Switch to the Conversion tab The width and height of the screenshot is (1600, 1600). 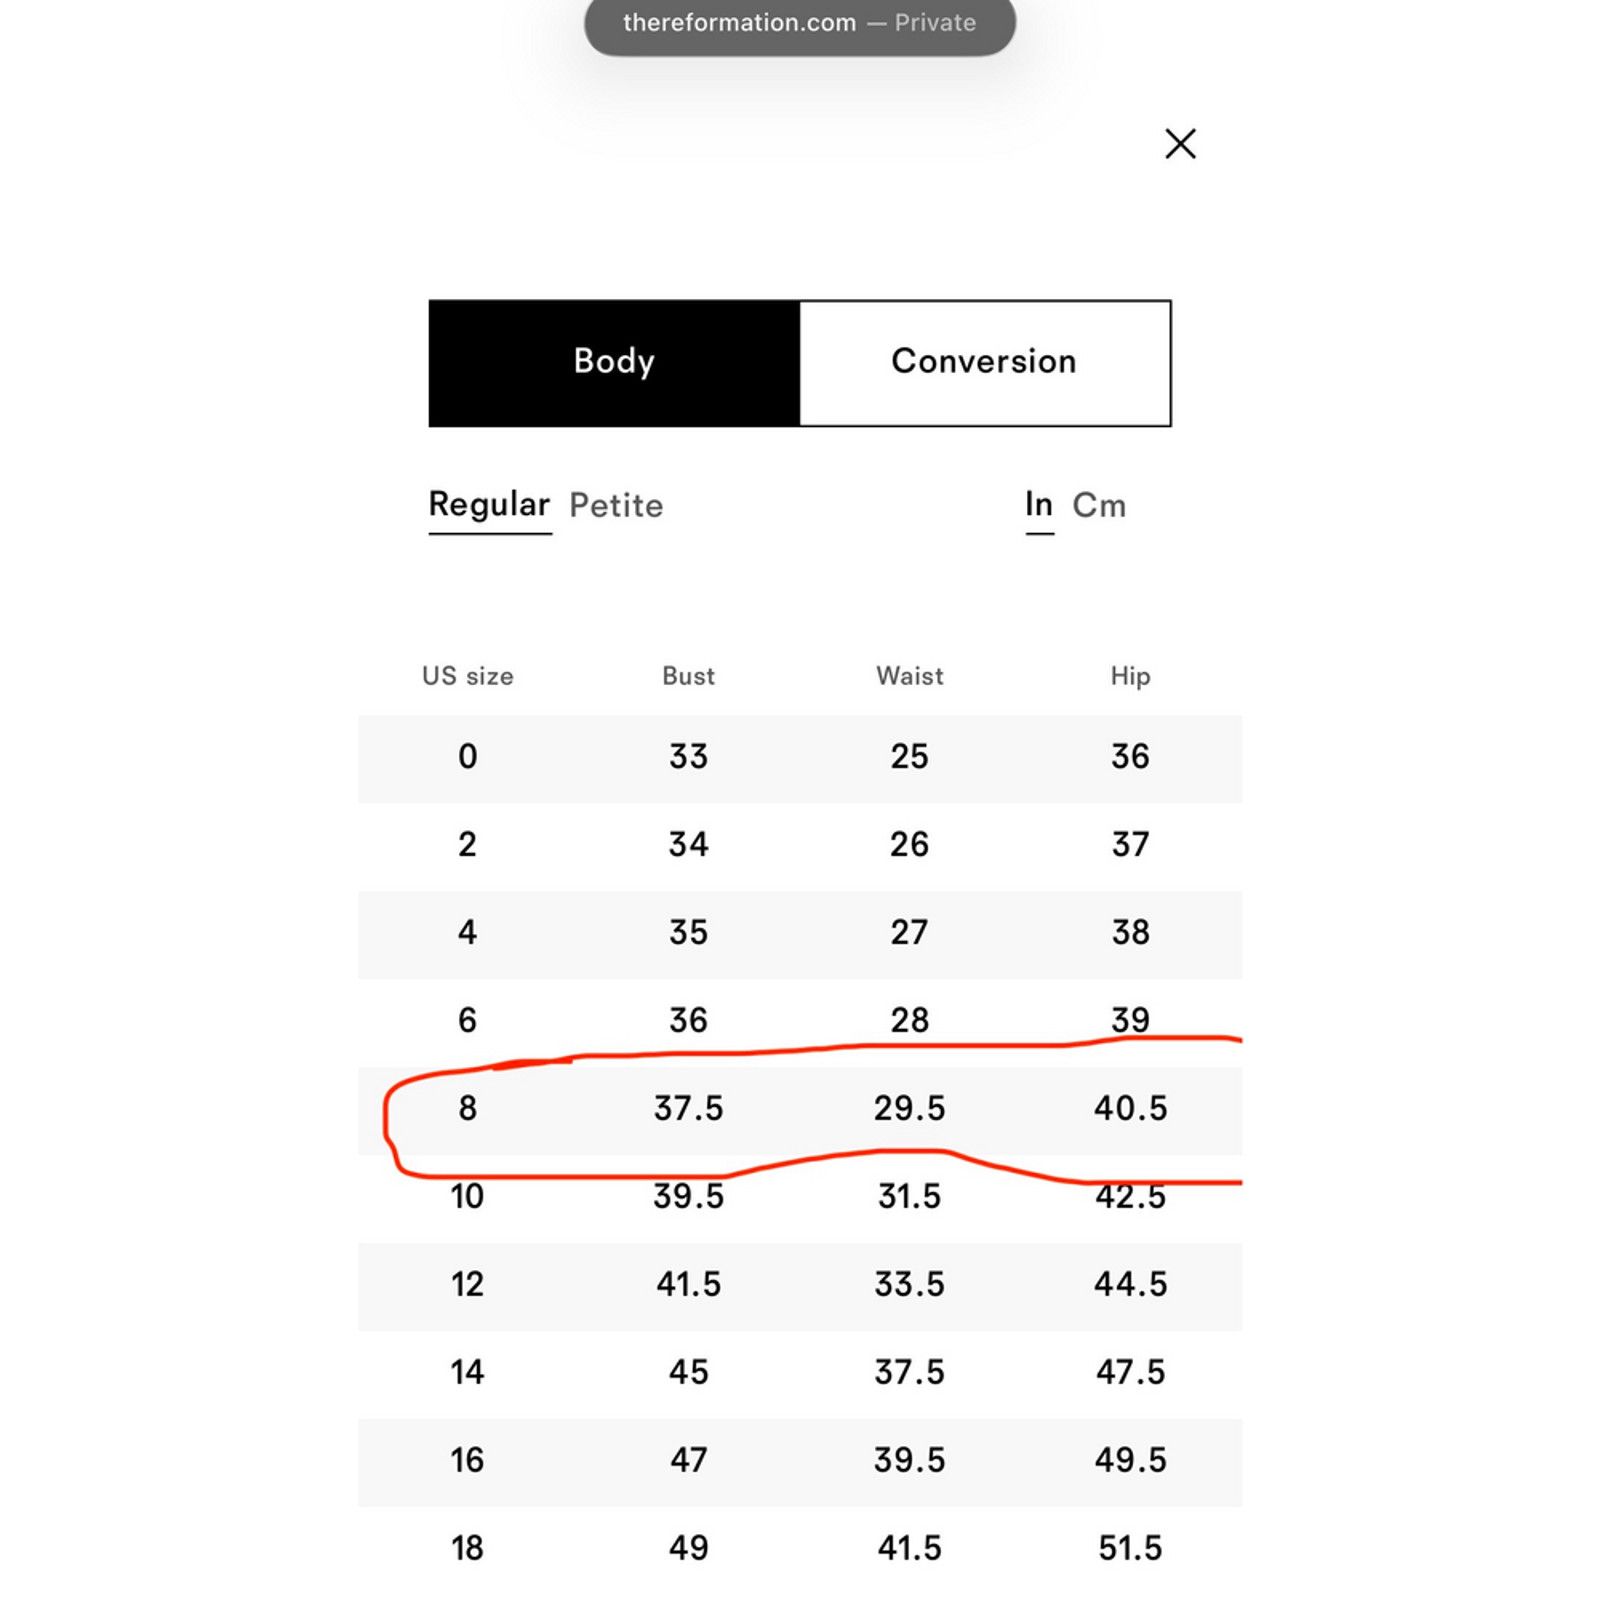click(985, 363)
